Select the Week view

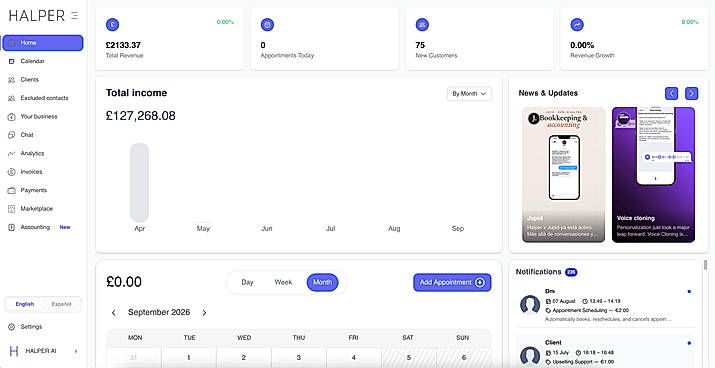tap(283, 282)
